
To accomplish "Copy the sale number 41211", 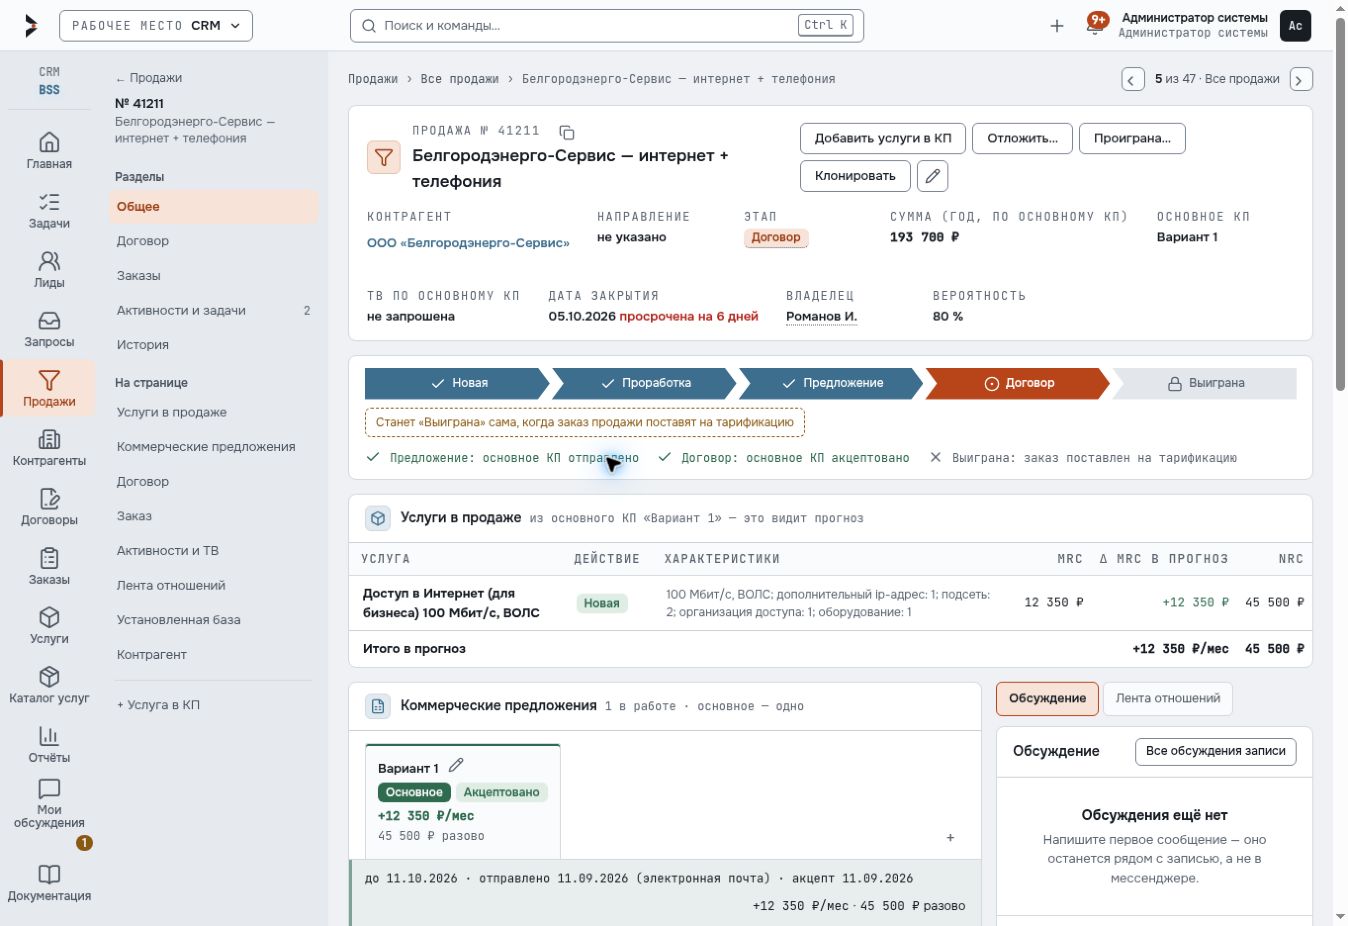I will coord(566,132).
